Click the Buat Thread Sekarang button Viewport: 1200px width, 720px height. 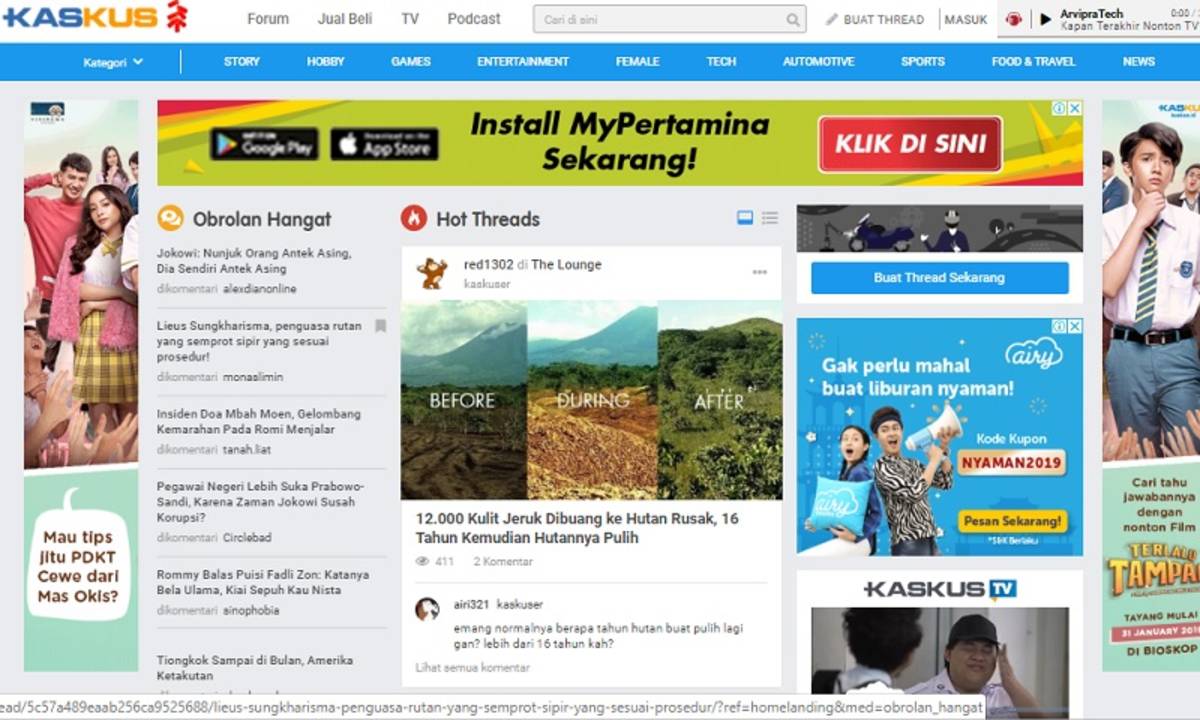939,278
